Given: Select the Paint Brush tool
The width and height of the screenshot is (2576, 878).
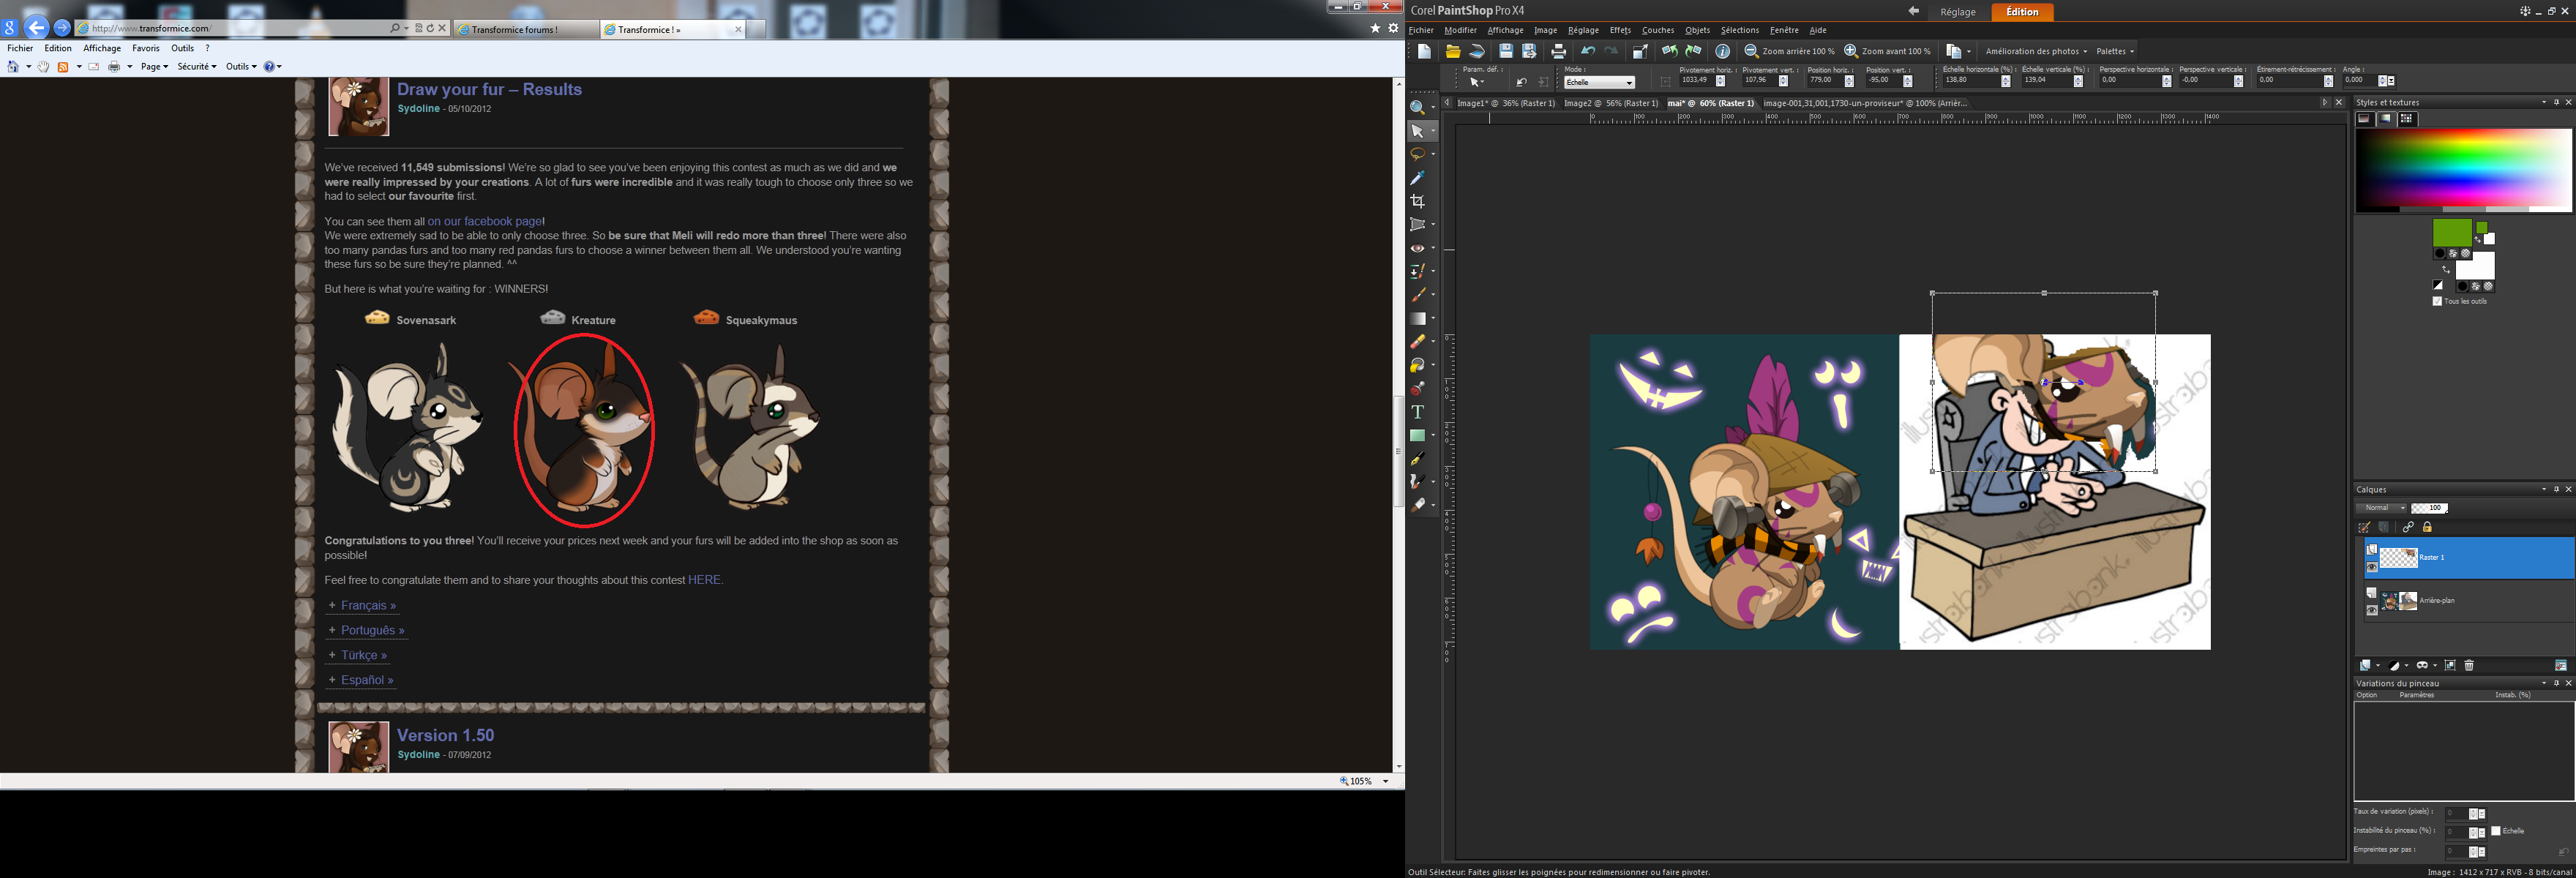Looking at the screenshot, I should click(1417, 295).
